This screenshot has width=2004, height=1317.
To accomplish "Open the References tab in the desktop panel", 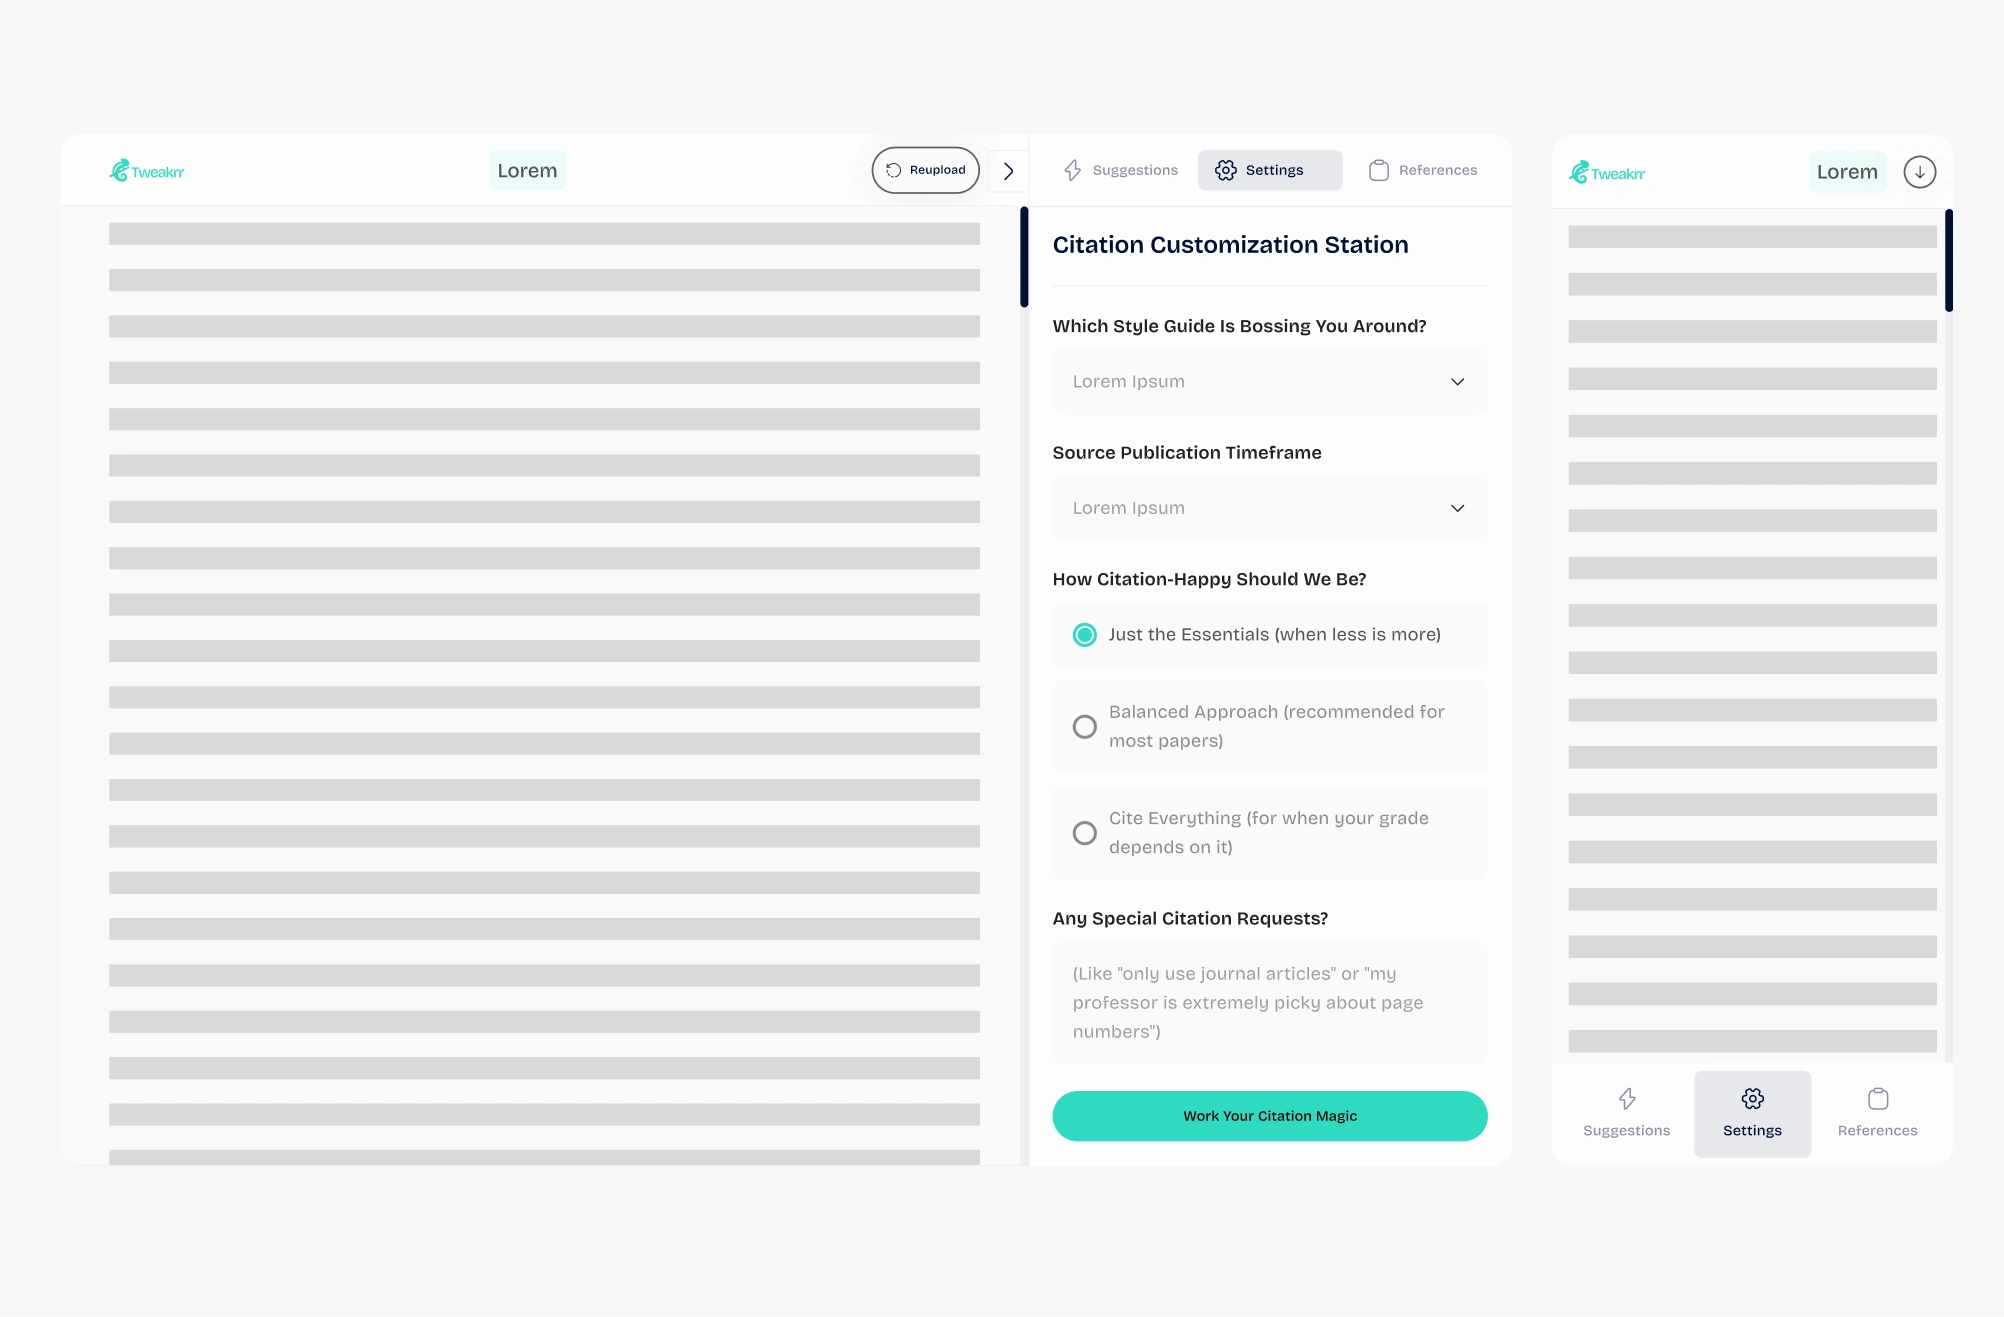I will tap(1423, 170).
